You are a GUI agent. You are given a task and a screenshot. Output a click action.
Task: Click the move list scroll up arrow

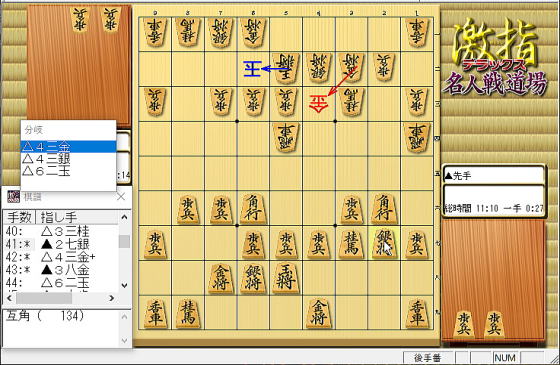[124, 217]
